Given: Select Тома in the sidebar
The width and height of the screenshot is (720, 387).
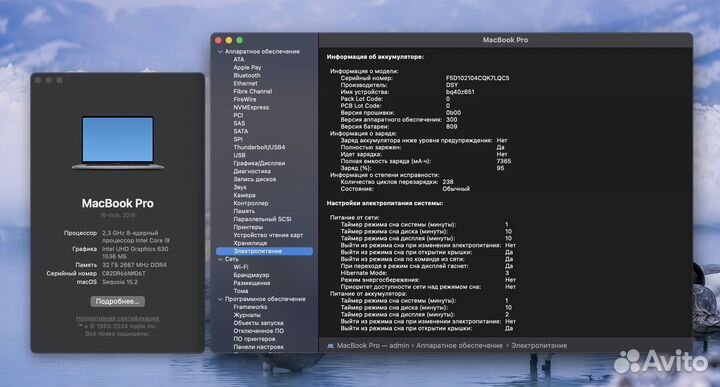Looking at the screenshot, I should click(x=241, y=291).
